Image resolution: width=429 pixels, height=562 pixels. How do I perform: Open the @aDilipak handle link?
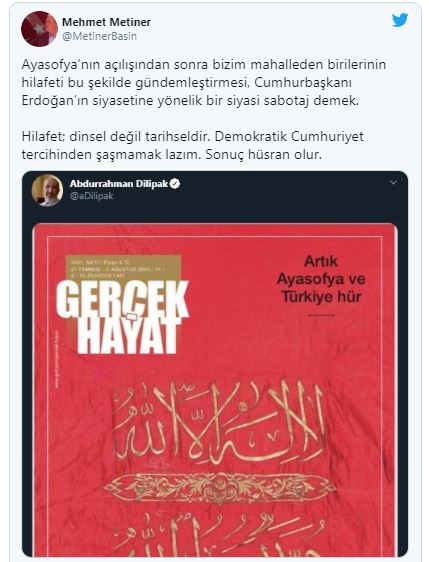[92, 196]
